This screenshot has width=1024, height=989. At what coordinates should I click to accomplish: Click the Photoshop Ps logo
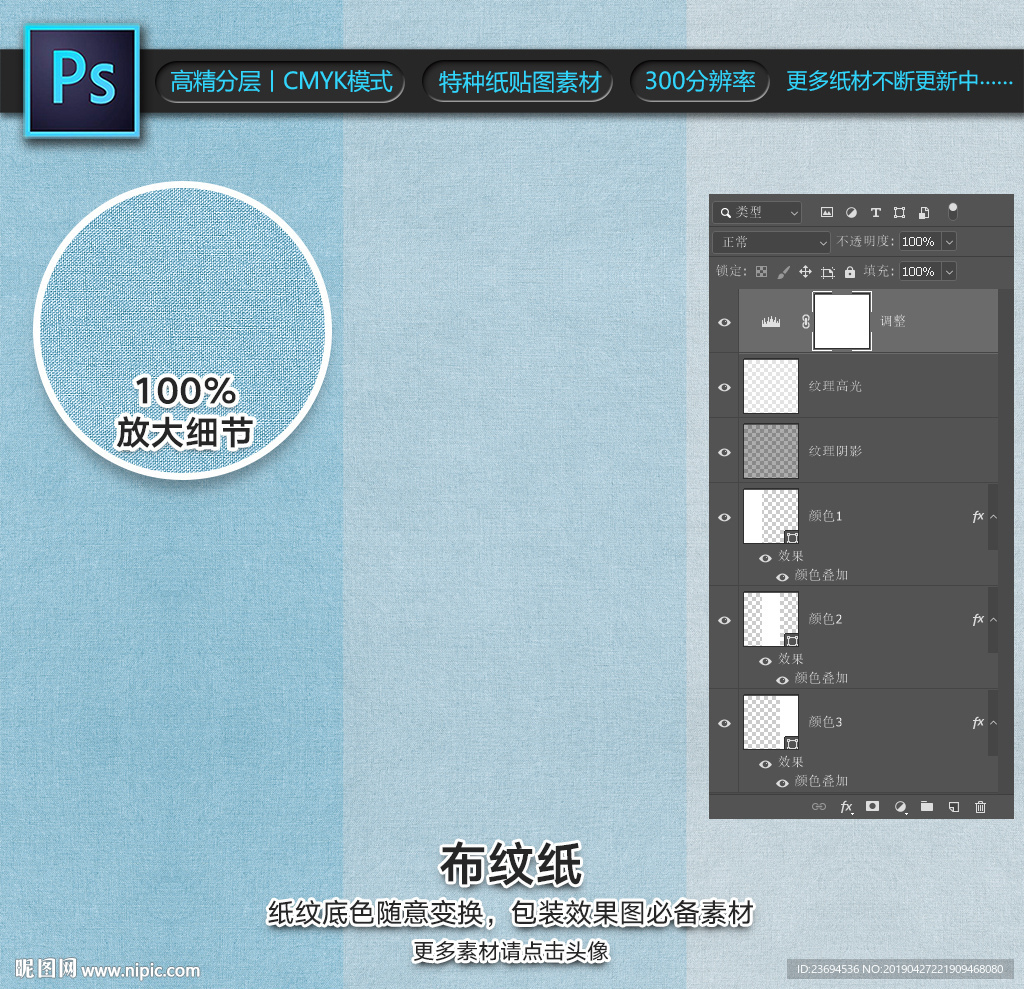(x=82, y=81)
